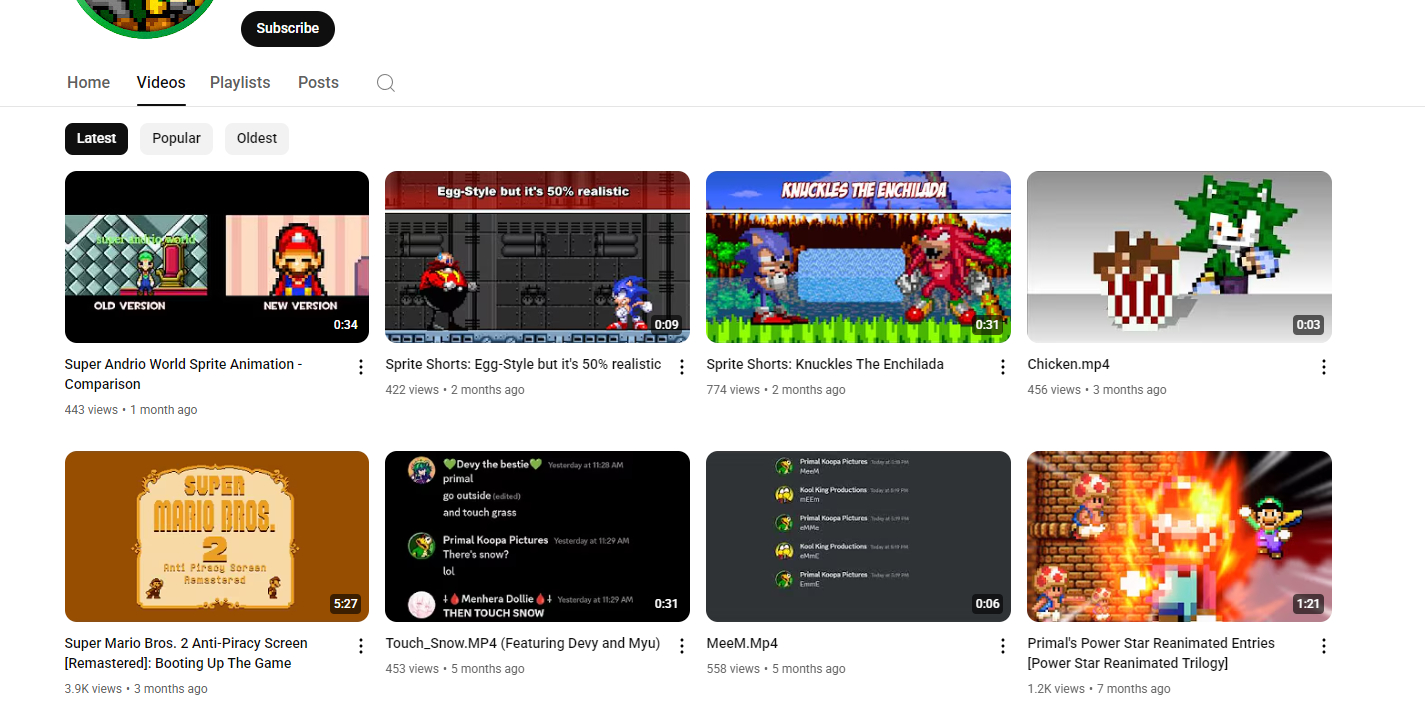Subscribe to this channel

(287, 29)
